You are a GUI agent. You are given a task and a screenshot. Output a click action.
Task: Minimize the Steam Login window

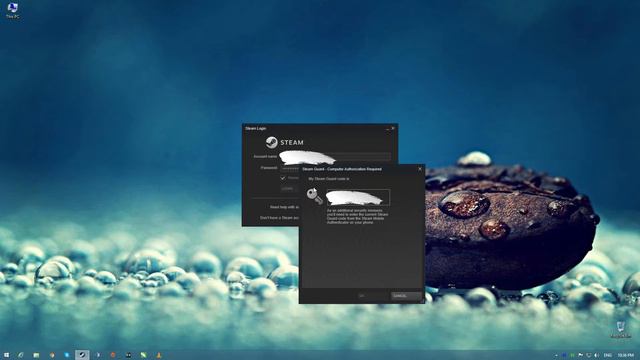388,129
